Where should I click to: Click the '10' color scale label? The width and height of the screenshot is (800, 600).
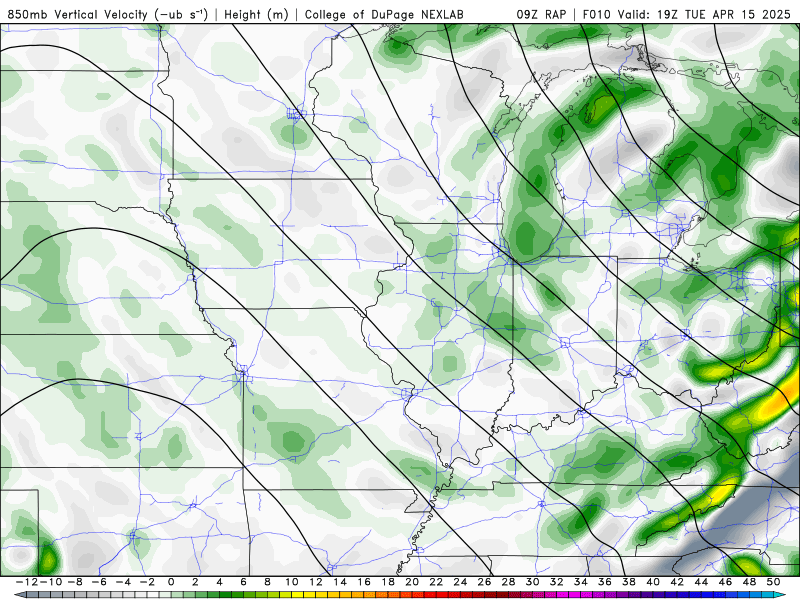pyautogui.click(x=291, y=582)
